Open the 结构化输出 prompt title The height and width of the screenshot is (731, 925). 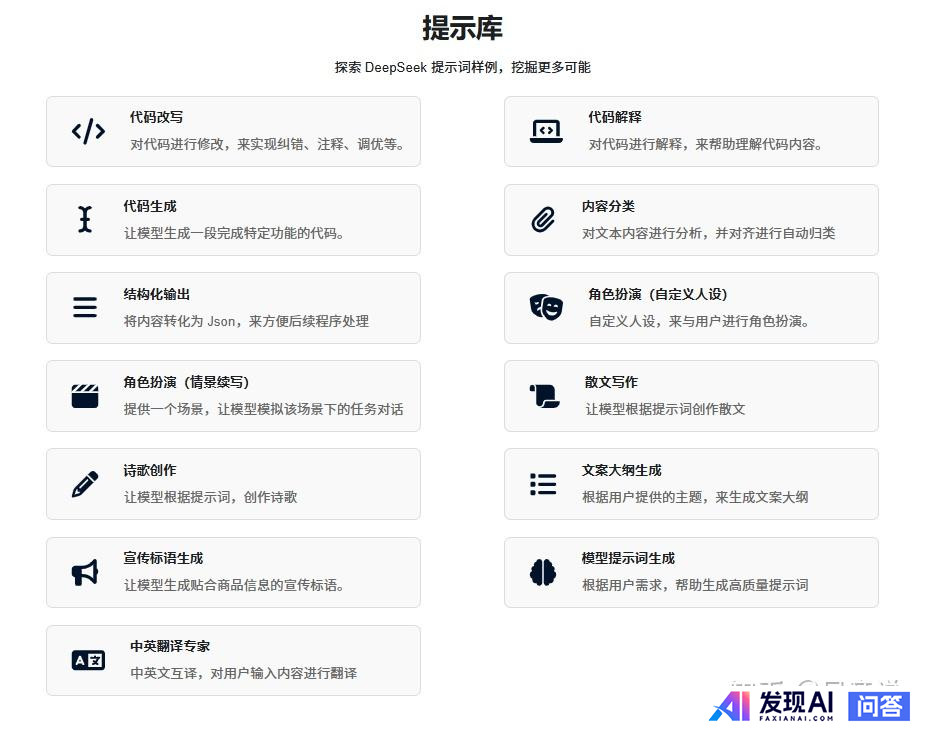click(x=156, y=294)
